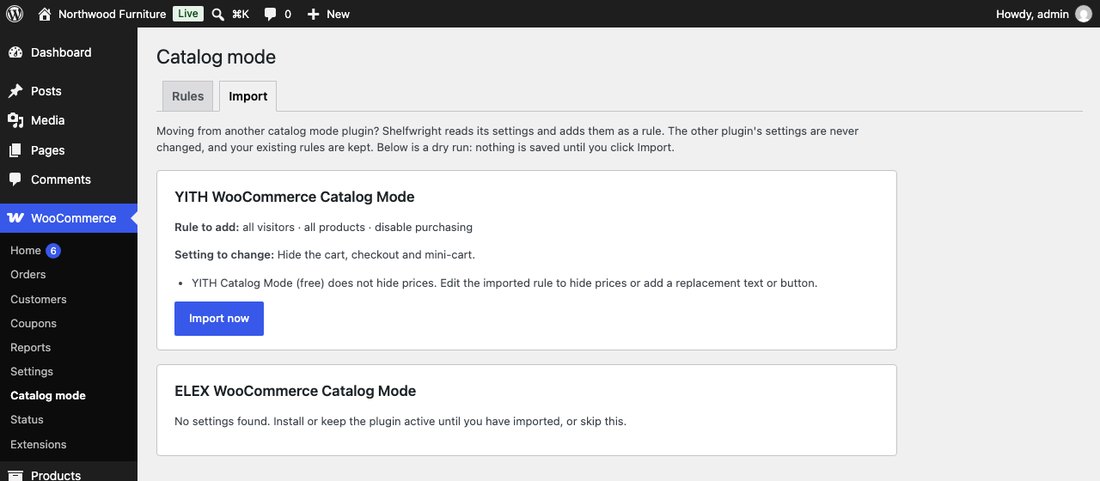Open WooCommerce Home submenu
This screenshot has width=1100, height=481.
coord(26,250)
